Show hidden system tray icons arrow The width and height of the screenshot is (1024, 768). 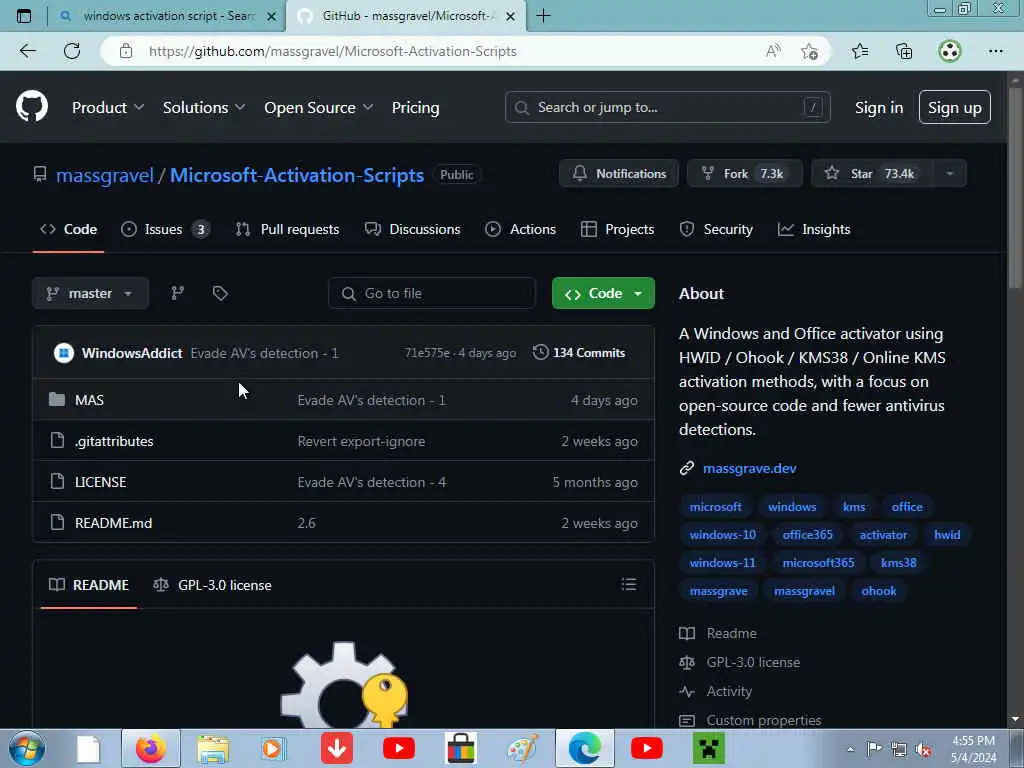(x=850, y=749)
